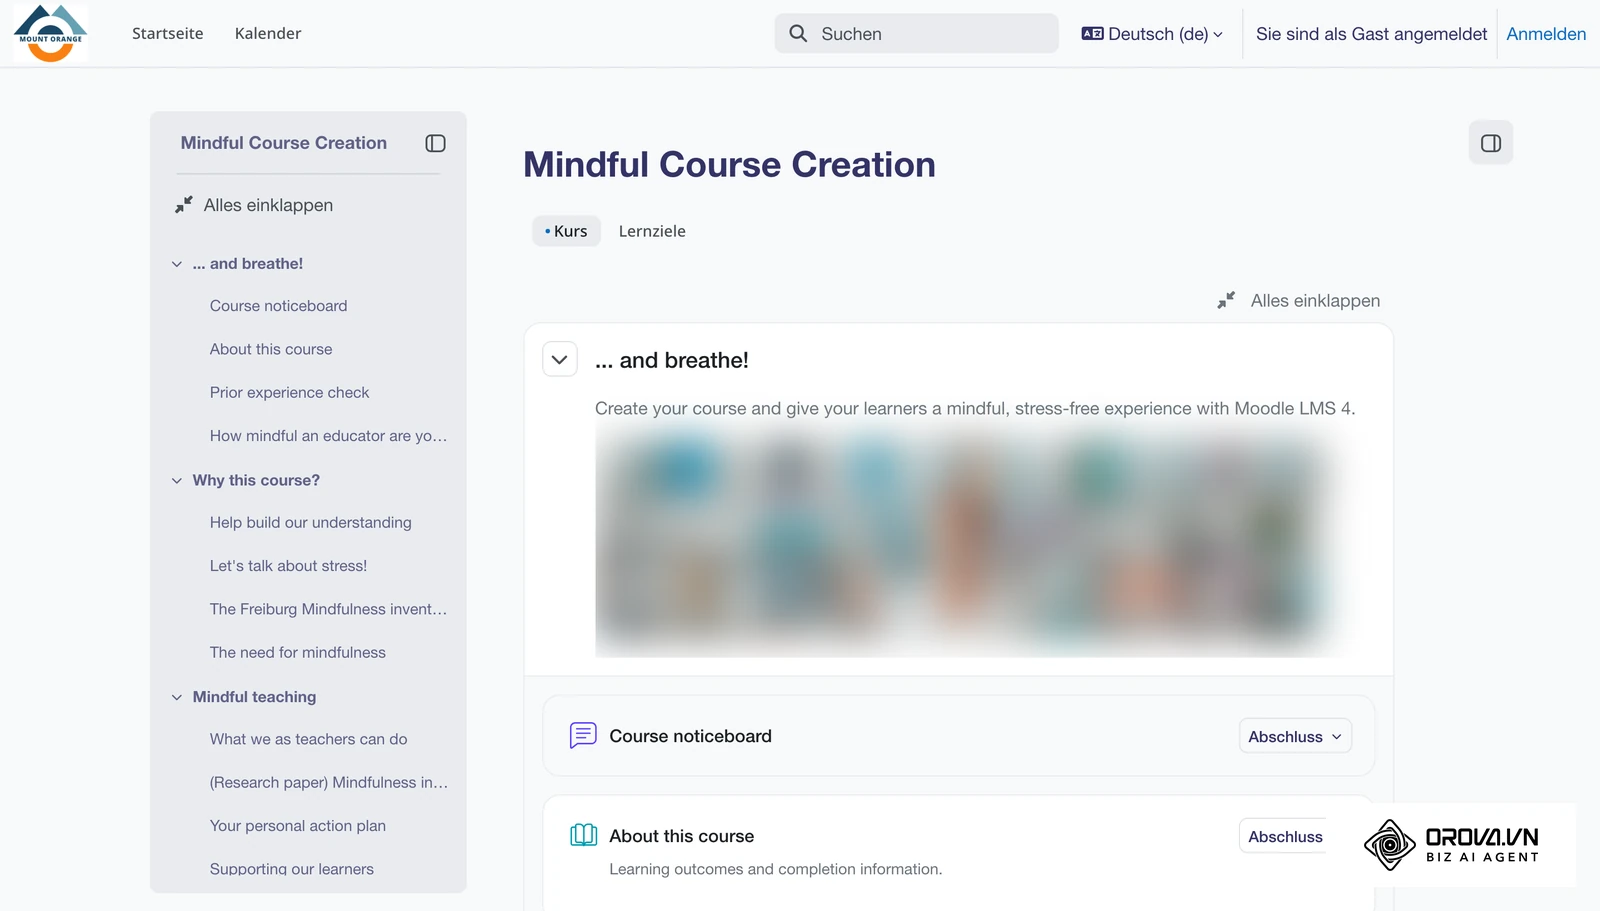Collapse '... and breathe!' in course index
The width and height of the screenshot is (1600, 911).
[177, 264]
